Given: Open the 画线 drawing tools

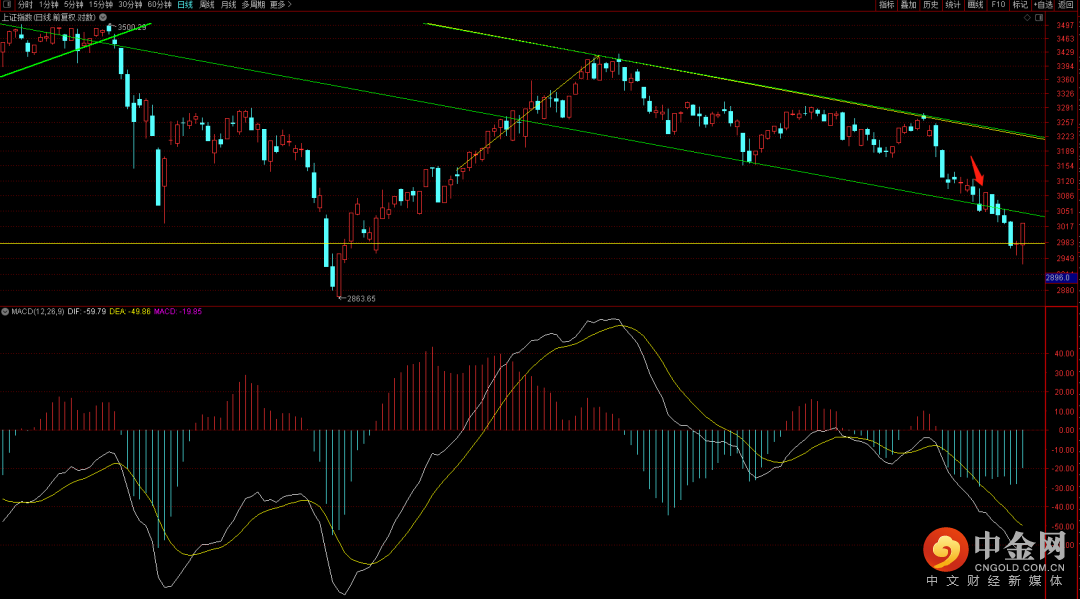Looking at the screenshot, I should 976,5.
